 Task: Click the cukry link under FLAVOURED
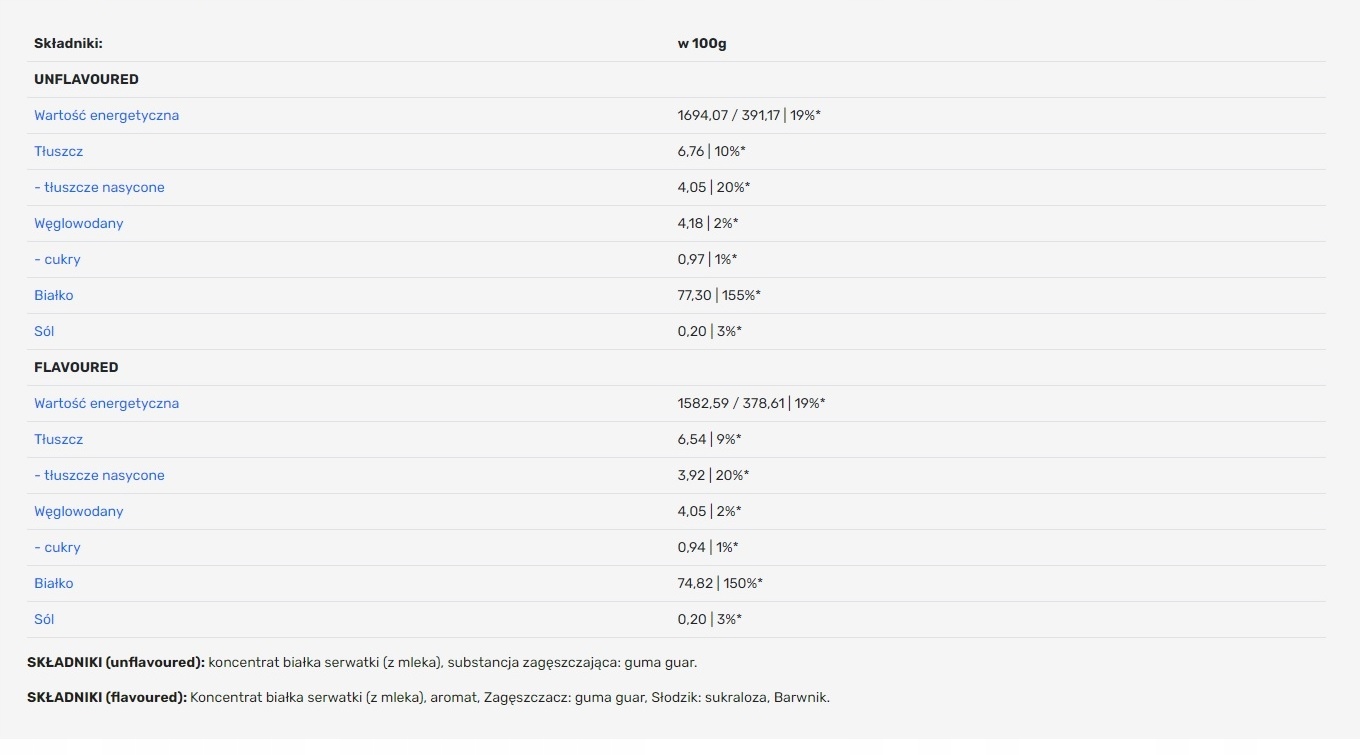click(57, 547)
